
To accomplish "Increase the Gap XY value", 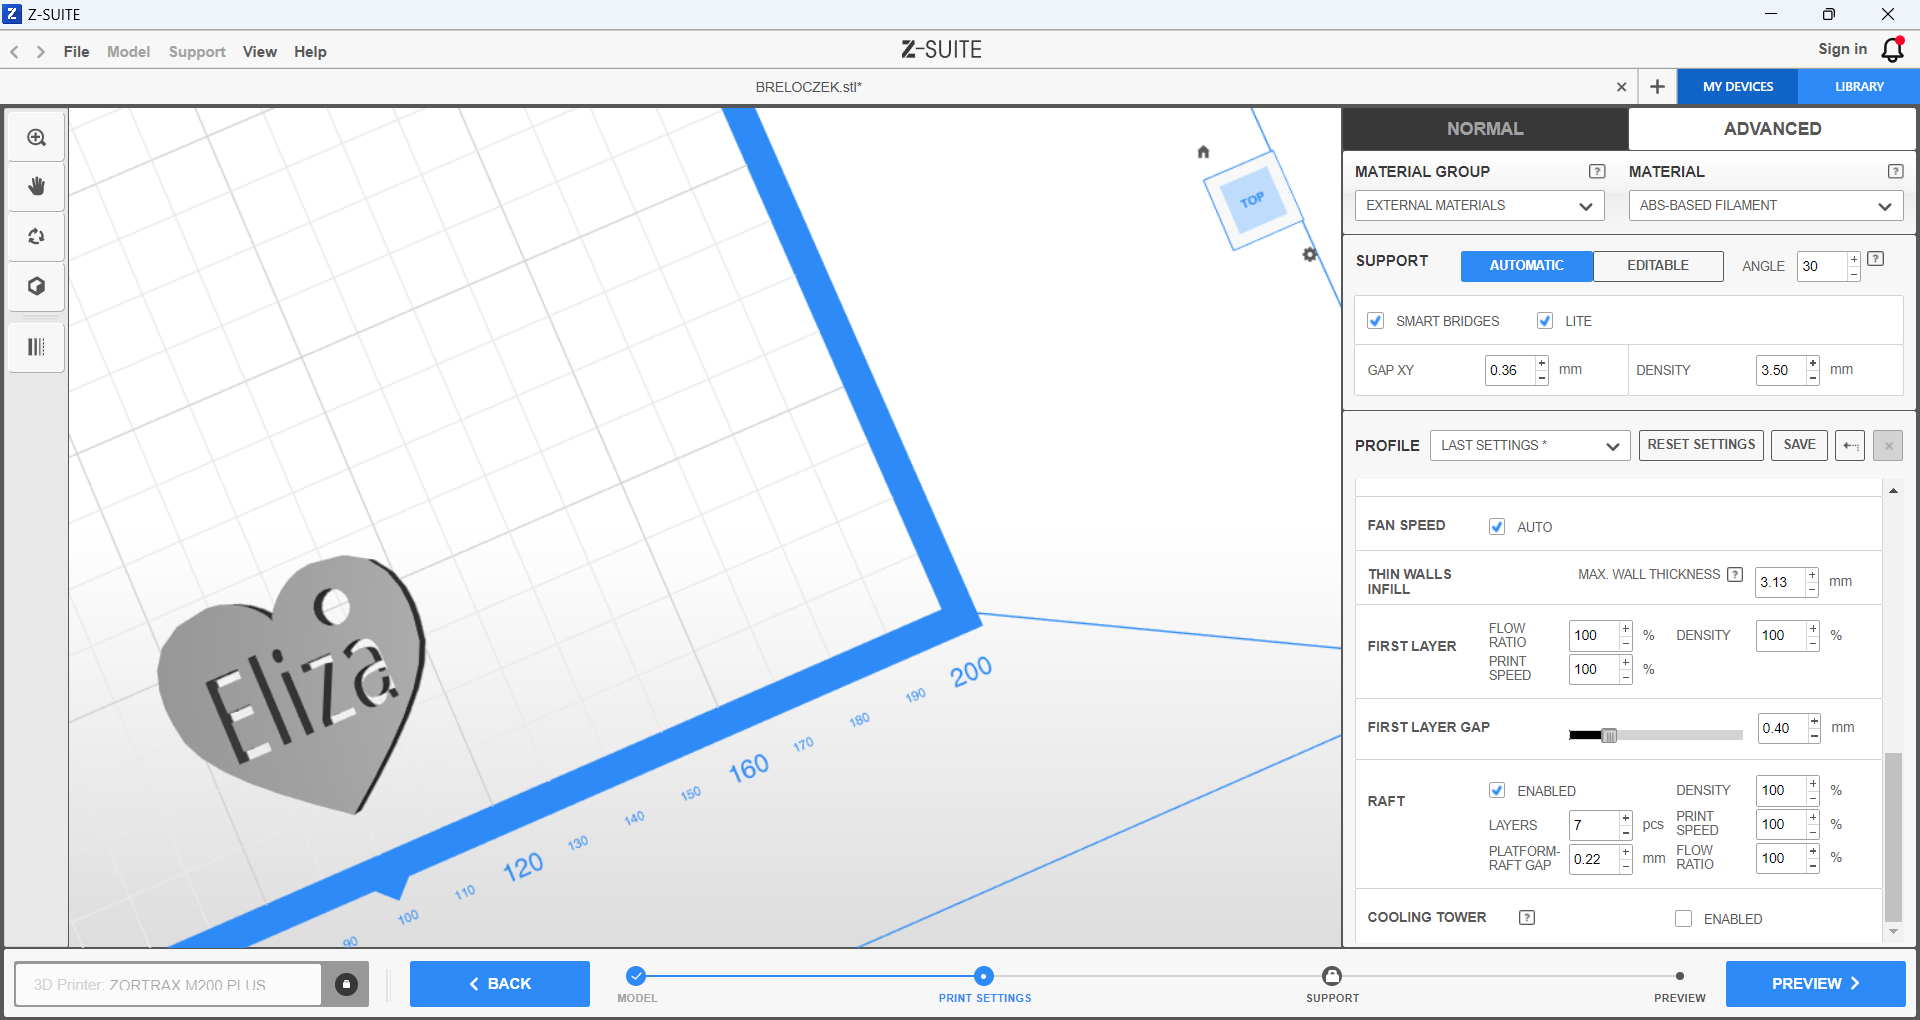I will [x=1542, y=363].
